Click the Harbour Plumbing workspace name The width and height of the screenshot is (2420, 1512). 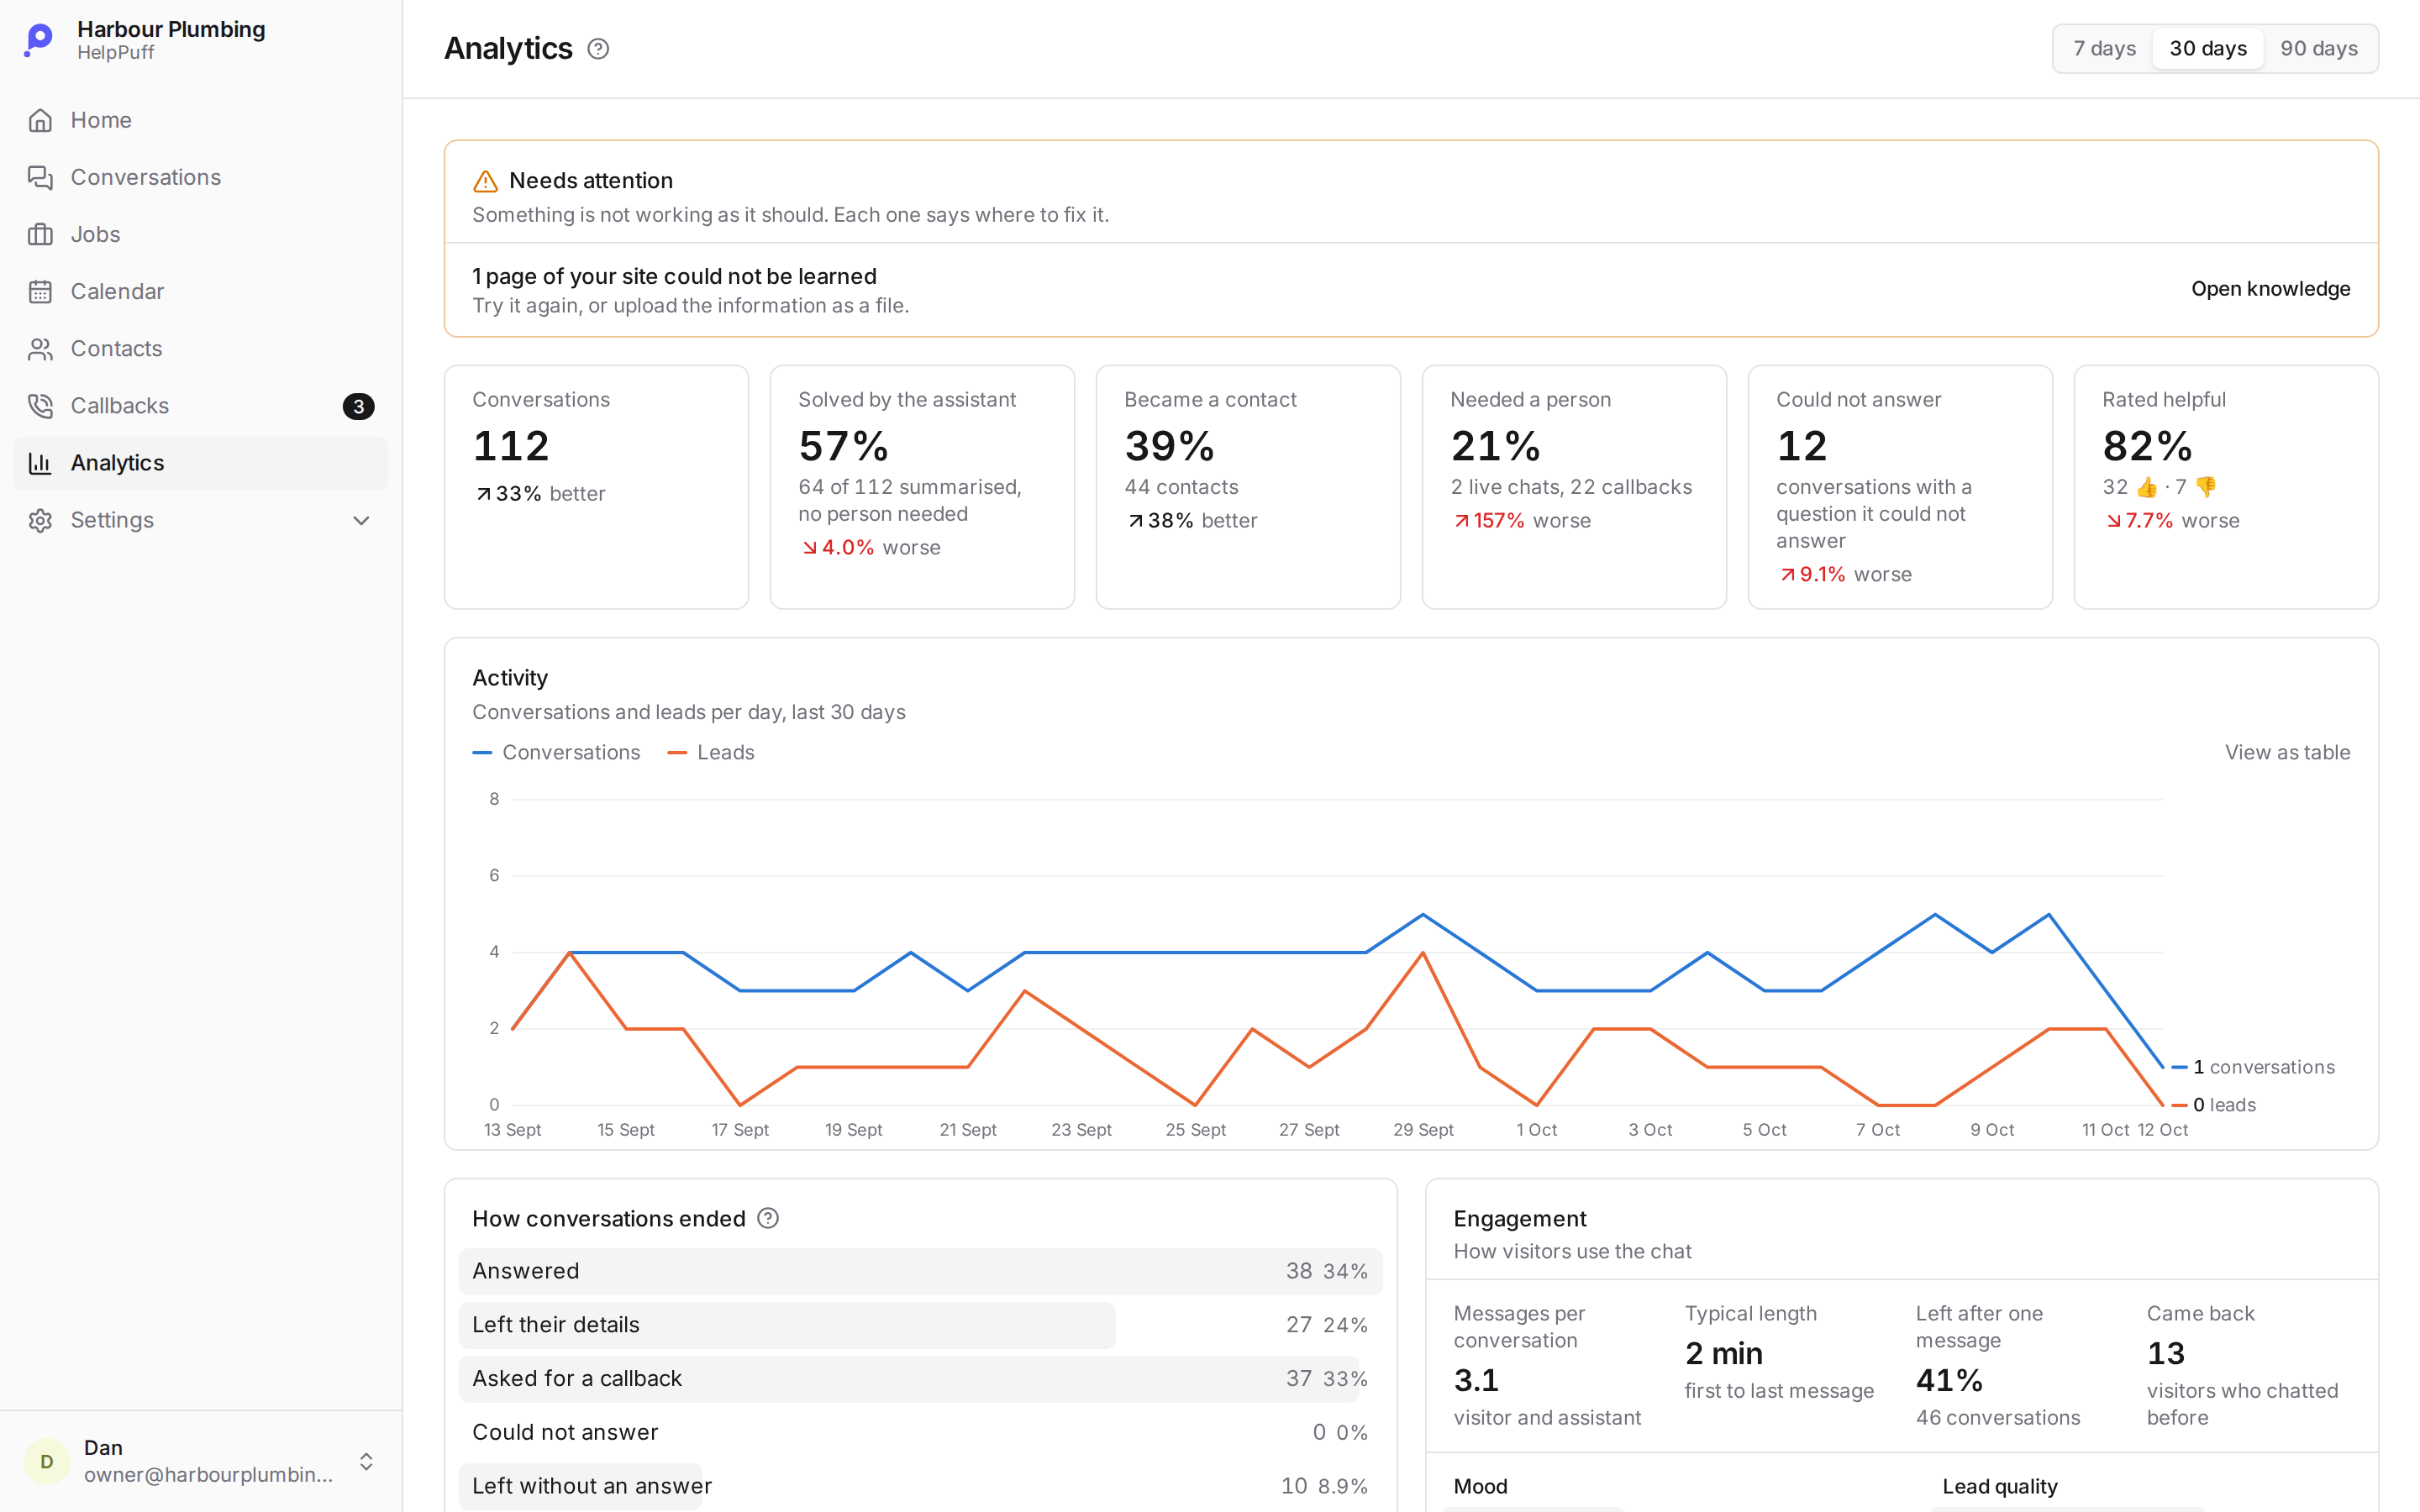coord(171,29)
